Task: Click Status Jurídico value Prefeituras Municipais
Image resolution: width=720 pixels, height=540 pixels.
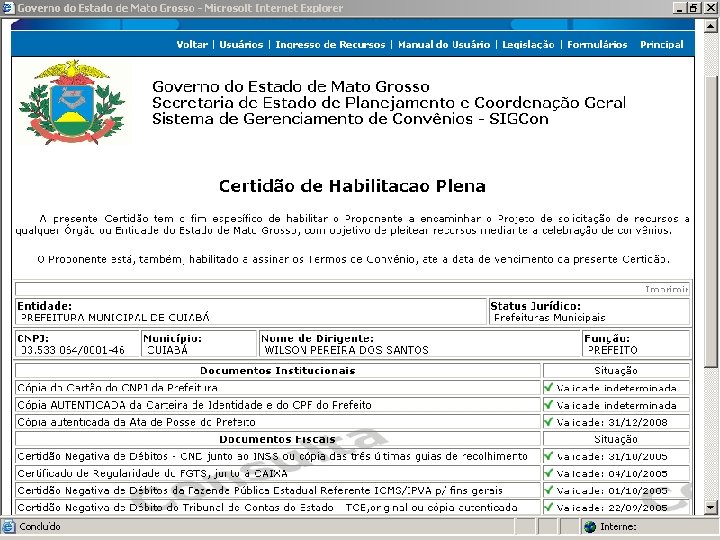Action: tap(550, 317)
